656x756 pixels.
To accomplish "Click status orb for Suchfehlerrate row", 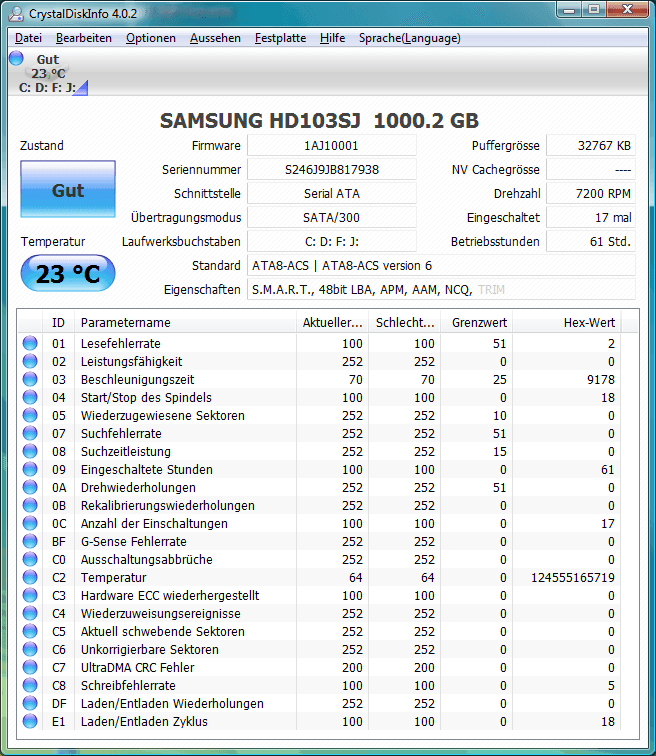I will pos(30,433).
